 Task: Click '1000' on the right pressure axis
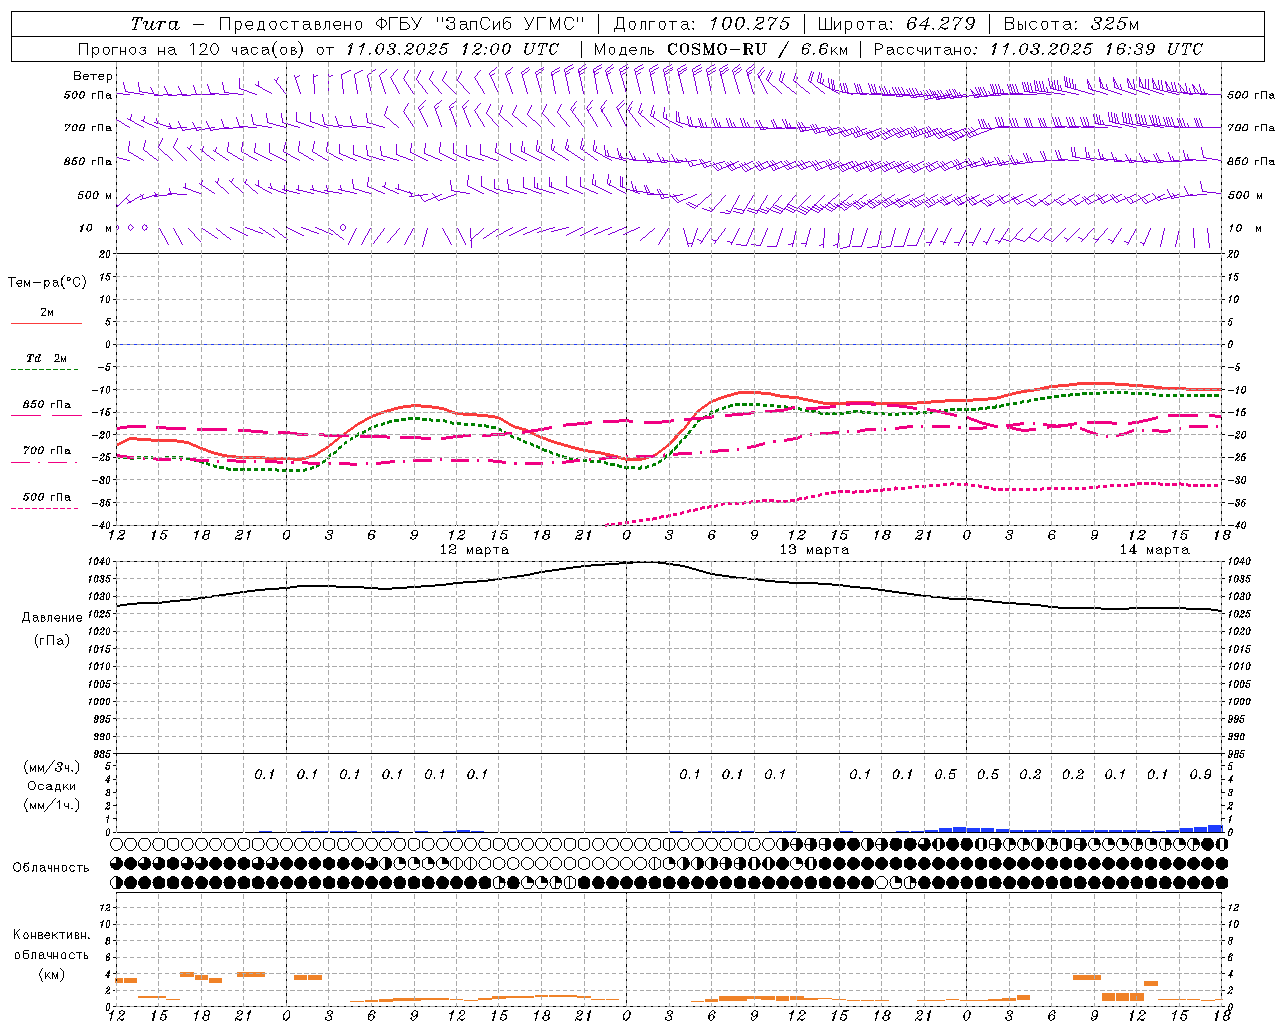(1240, 702)
